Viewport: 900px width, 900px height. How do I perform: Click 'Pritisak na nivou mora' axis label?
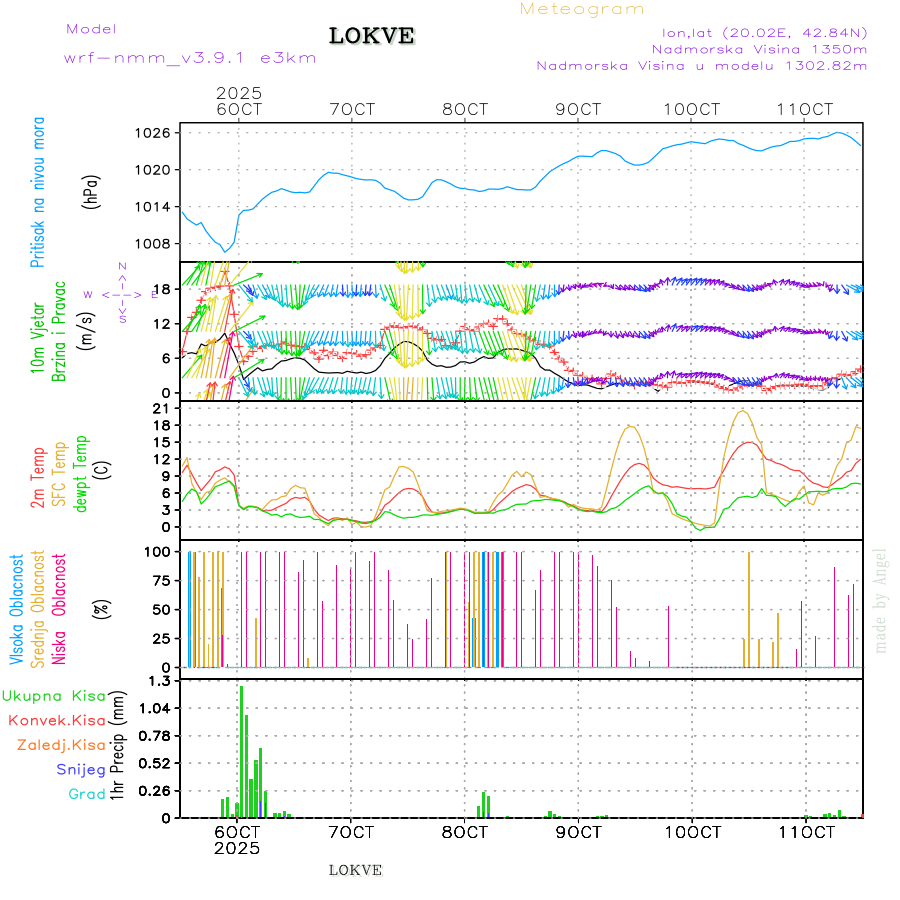click(39, 191)
